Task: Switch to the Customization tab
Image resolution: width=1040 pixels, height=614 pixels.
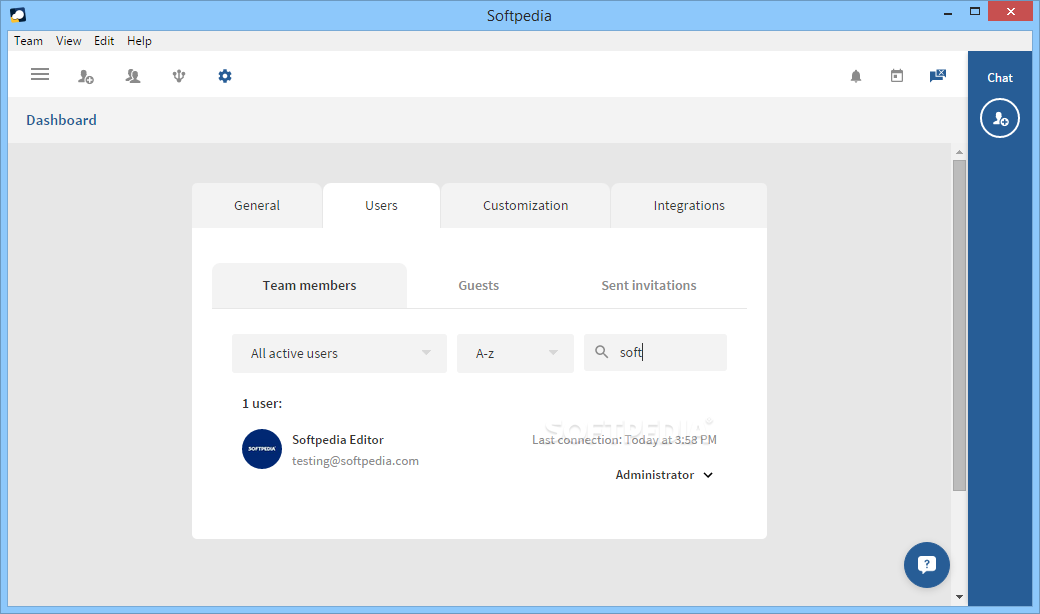Action: coord(525,206)
